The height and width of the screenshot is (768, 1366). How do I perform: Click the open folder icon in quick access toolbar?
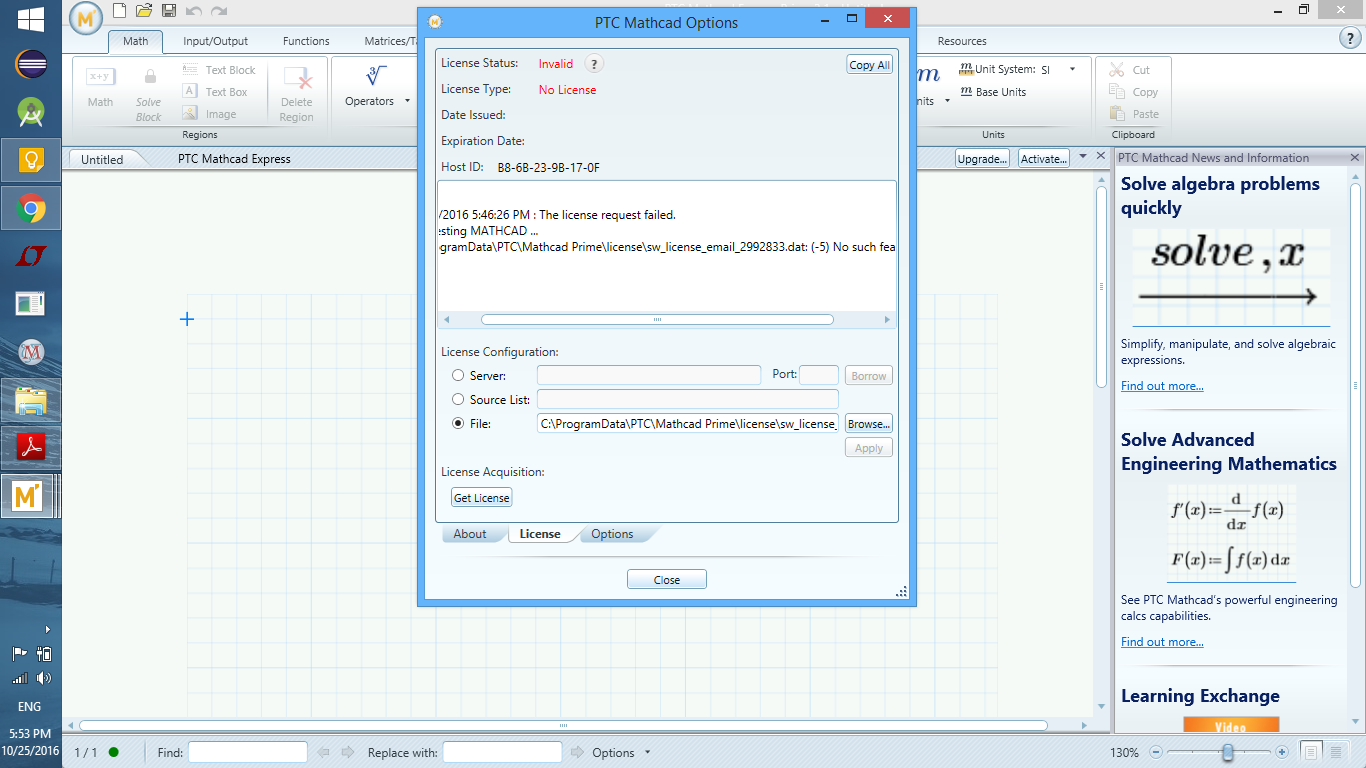click(144, 11)
